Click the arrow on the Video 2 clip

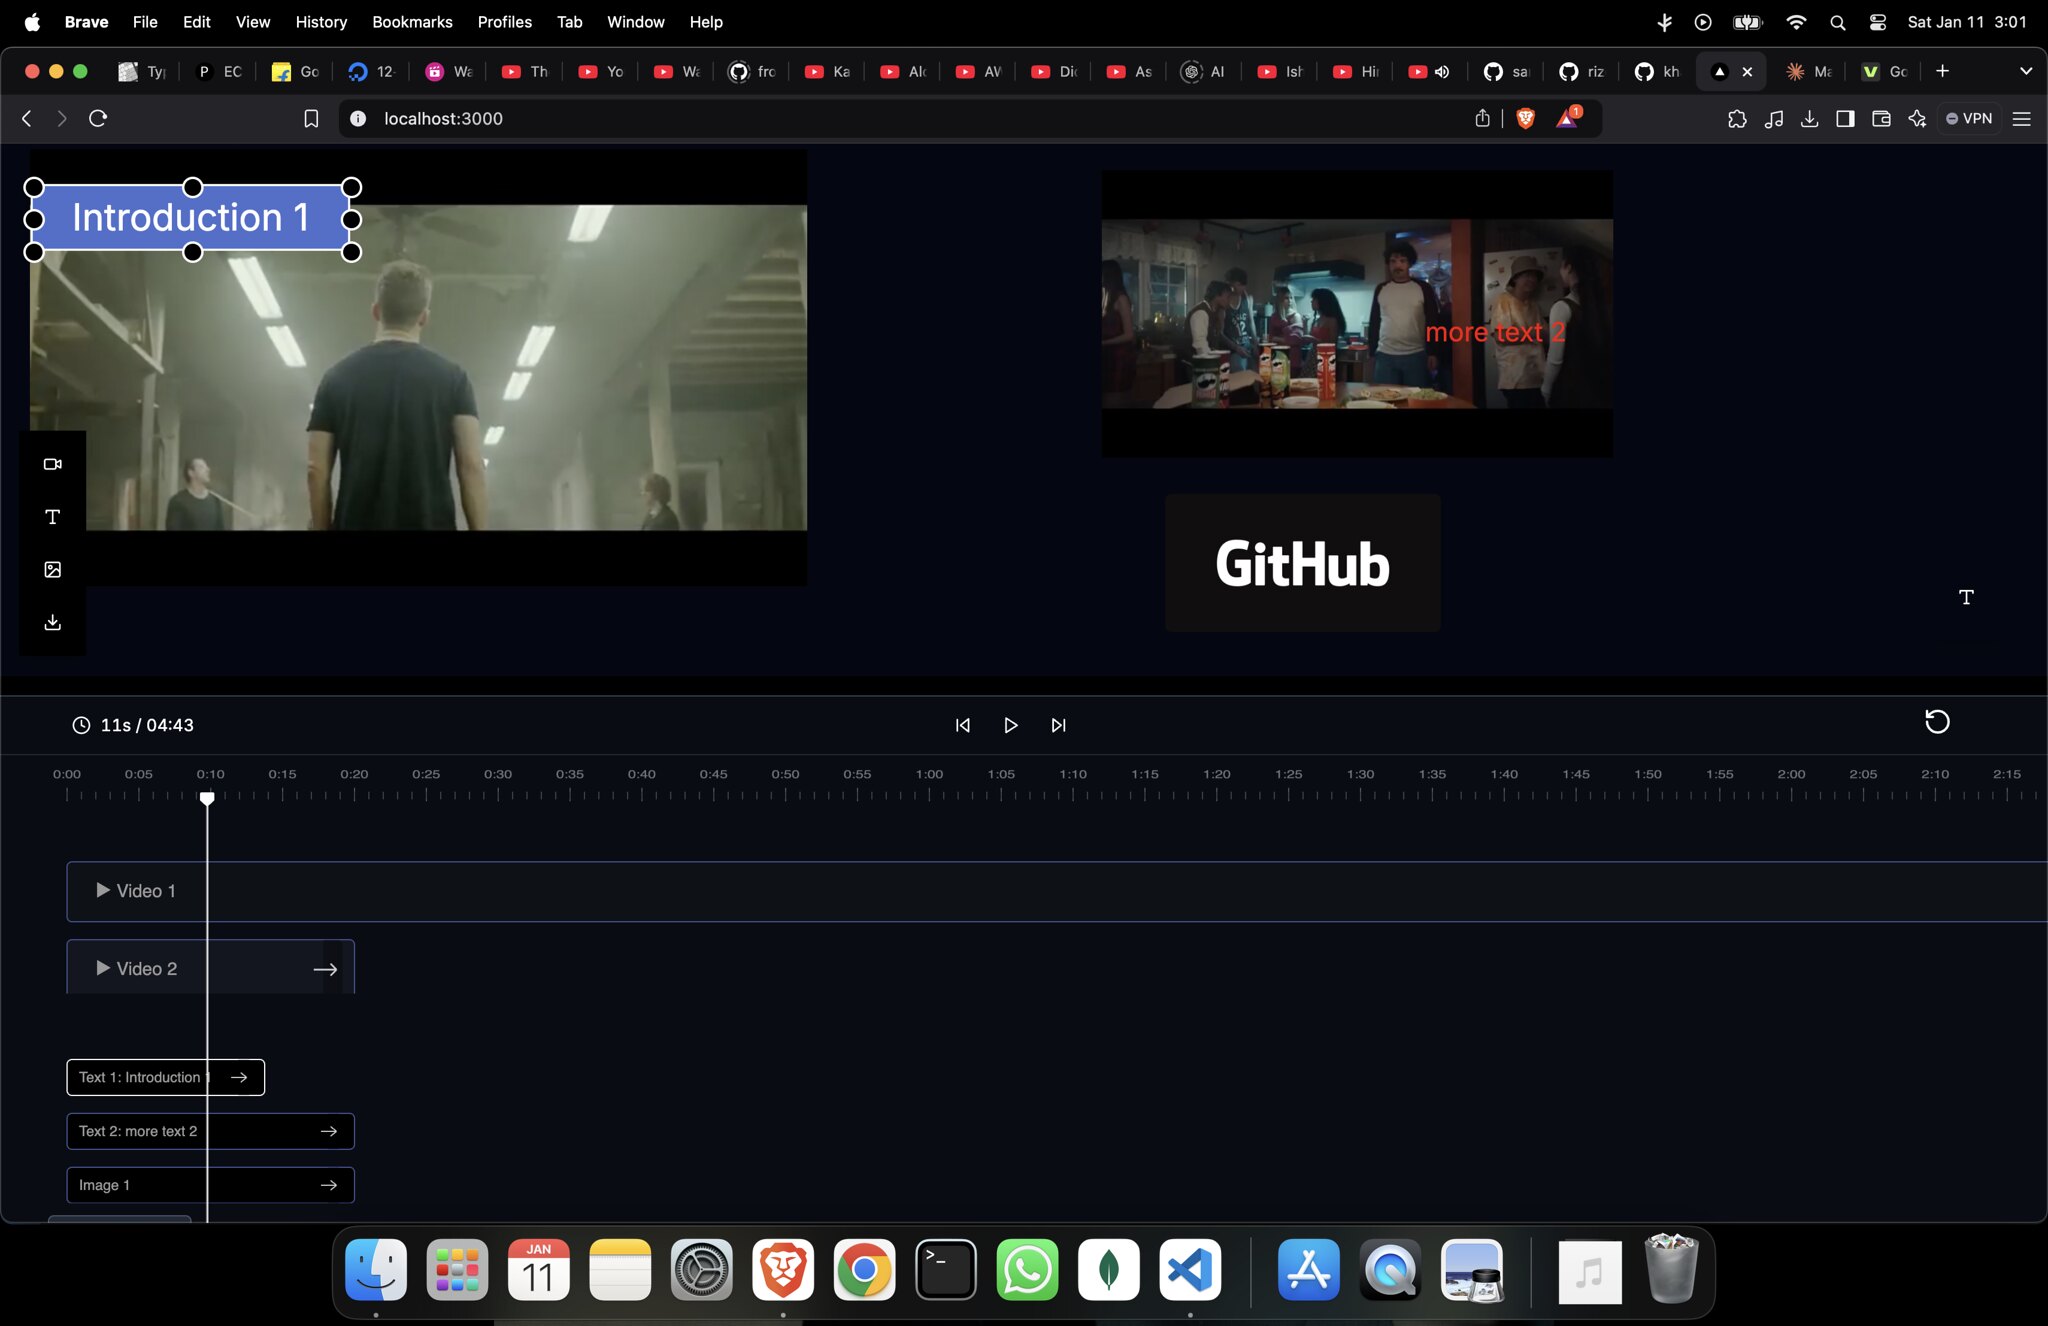coord(325,969)
